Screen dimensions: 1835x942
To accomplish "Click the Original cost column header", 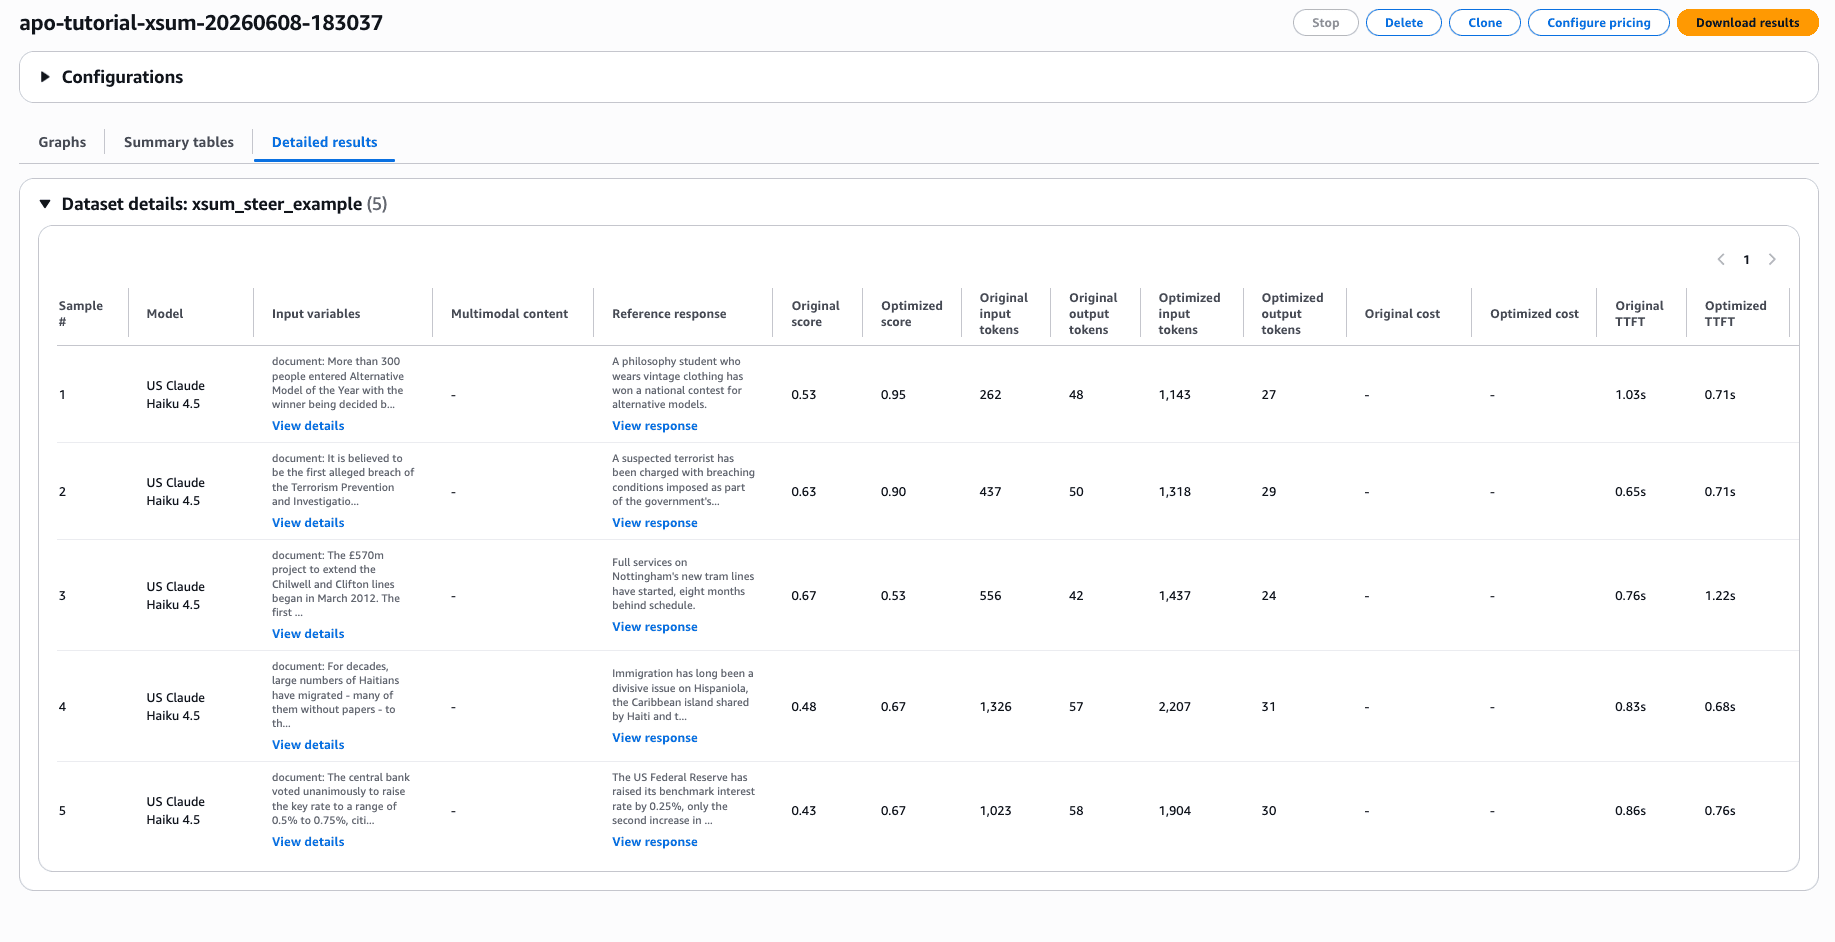I will coord(1402,314).
